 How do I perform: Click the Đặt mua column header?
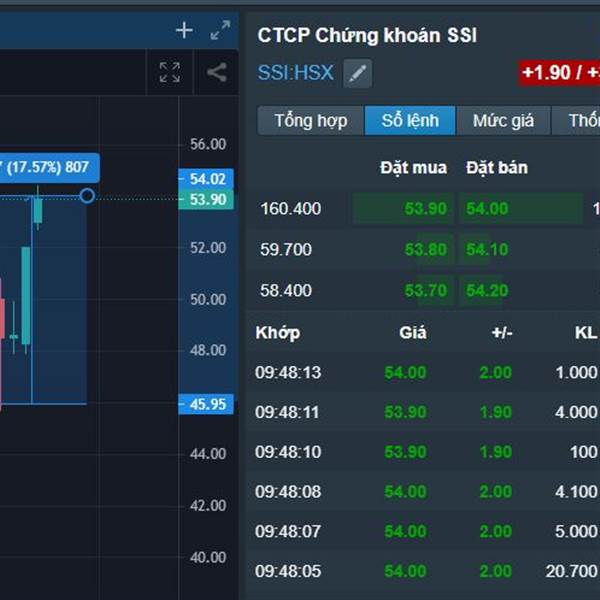[413, 168]
